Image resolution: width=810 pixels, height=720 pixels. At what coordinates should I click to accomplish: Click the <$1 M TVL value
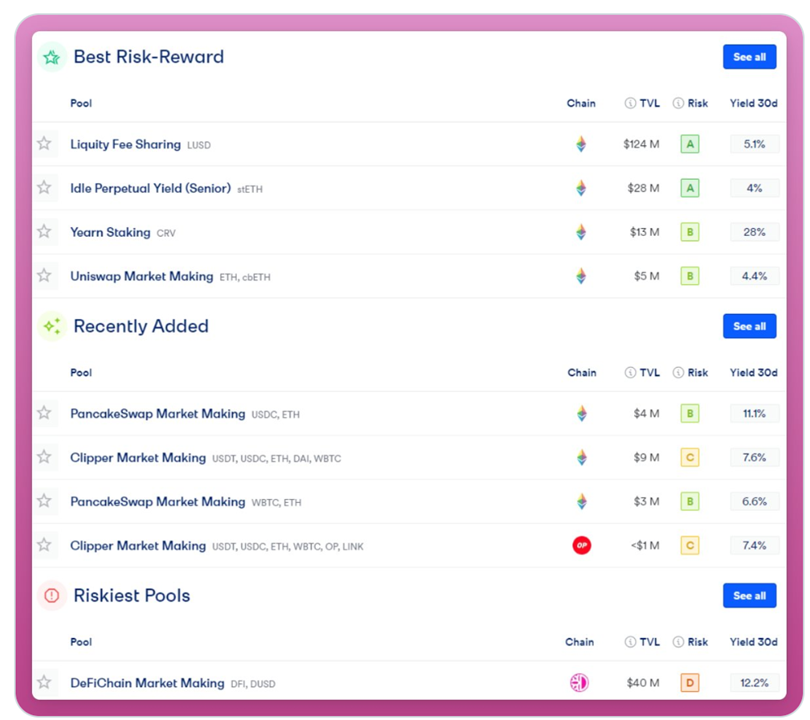point(645,545)
